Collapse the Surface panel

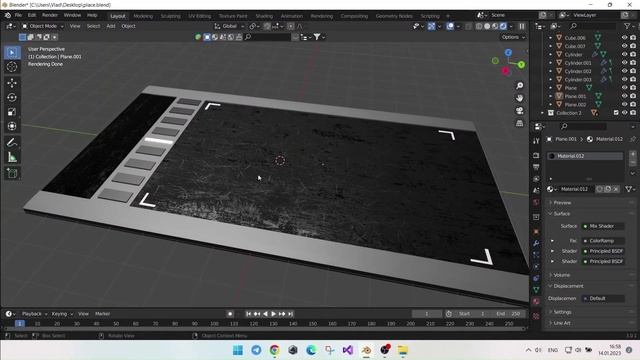[x=562, y=214]
